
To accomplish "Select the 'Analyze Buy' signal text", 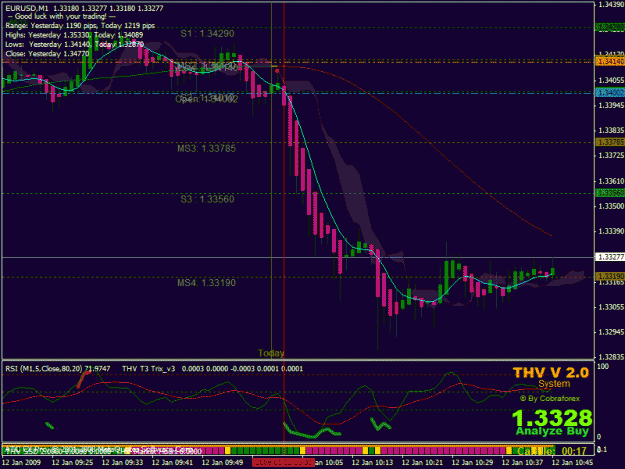I will [x=552, y=431].
